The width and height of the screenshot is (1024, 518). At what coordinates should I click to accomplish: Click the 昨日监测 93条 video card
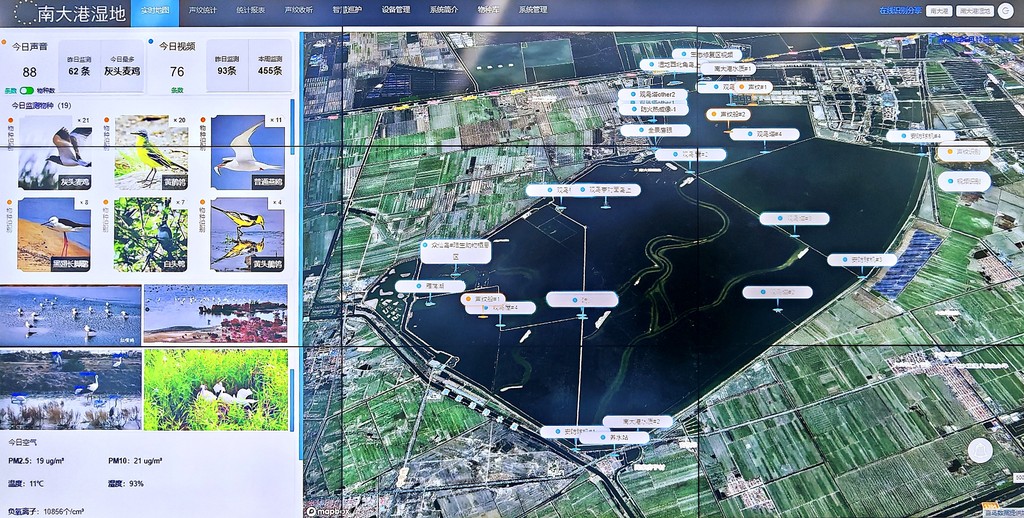tap(227, 65)
